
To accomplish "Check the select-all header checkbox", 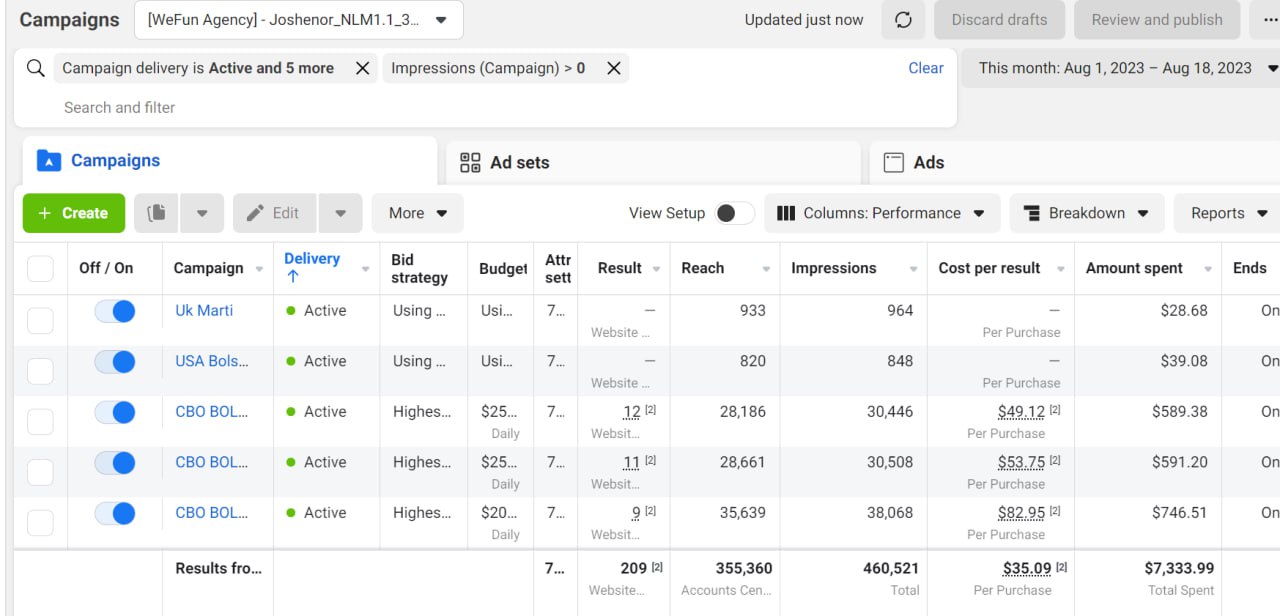I will (x=40, y=268).
